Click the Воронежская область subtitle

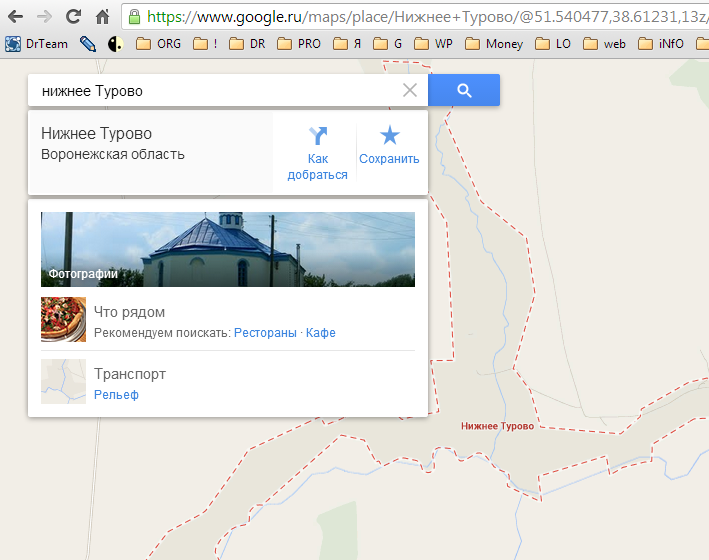click(113, 154)
